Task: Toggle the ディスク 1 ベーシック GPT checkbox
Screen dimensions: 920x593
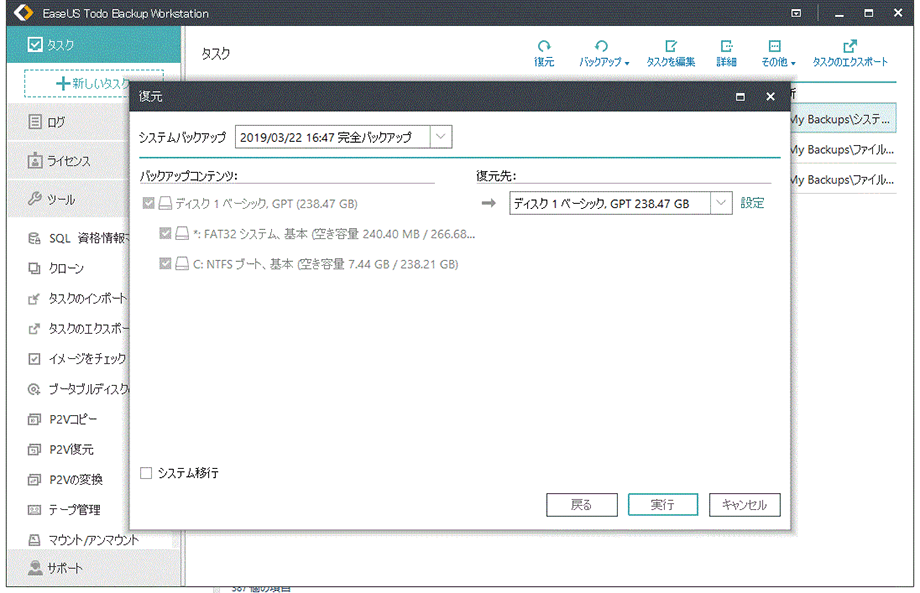Action: [x=148, y=203]
